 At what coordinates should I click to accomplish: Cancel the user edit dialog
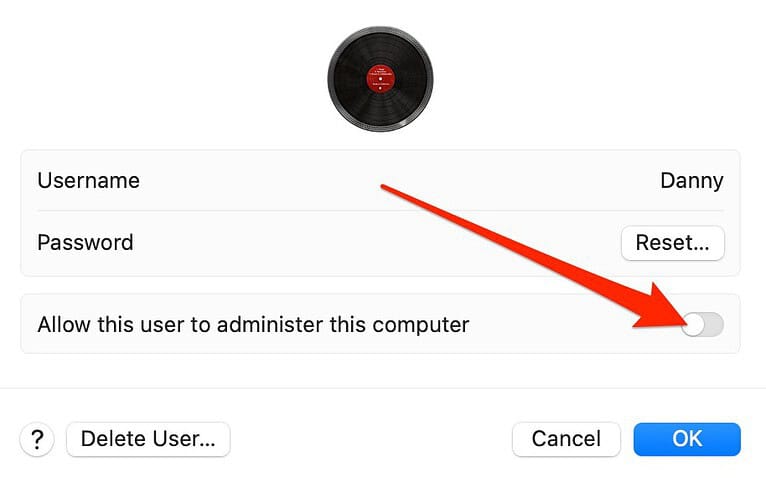(566, 439)
